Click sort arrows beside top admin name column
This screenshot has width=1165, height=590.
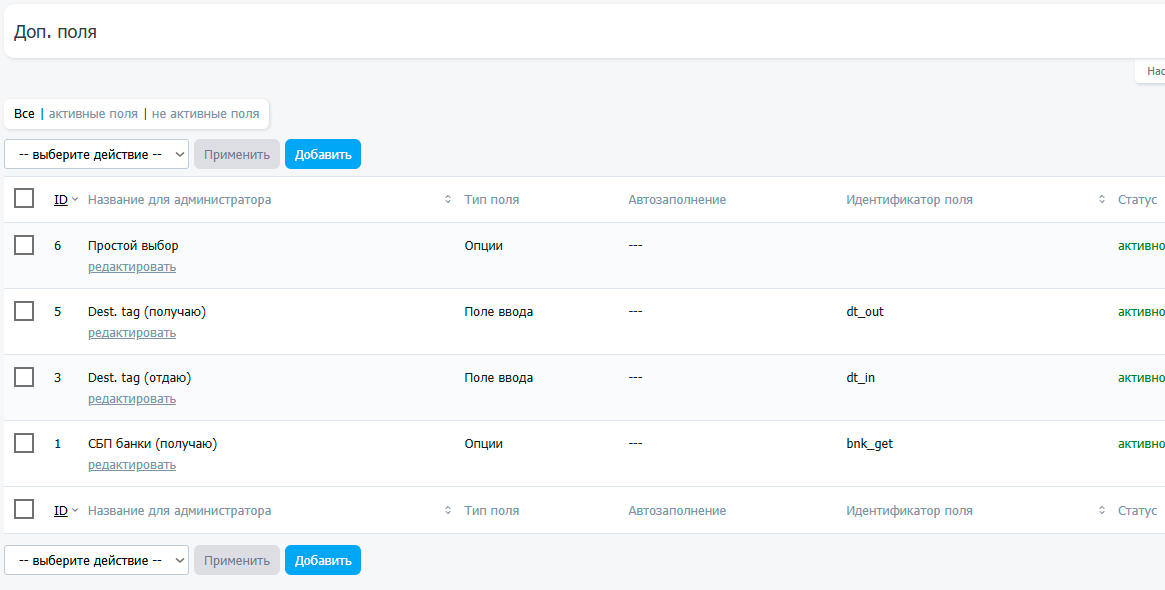click(448, 200)
